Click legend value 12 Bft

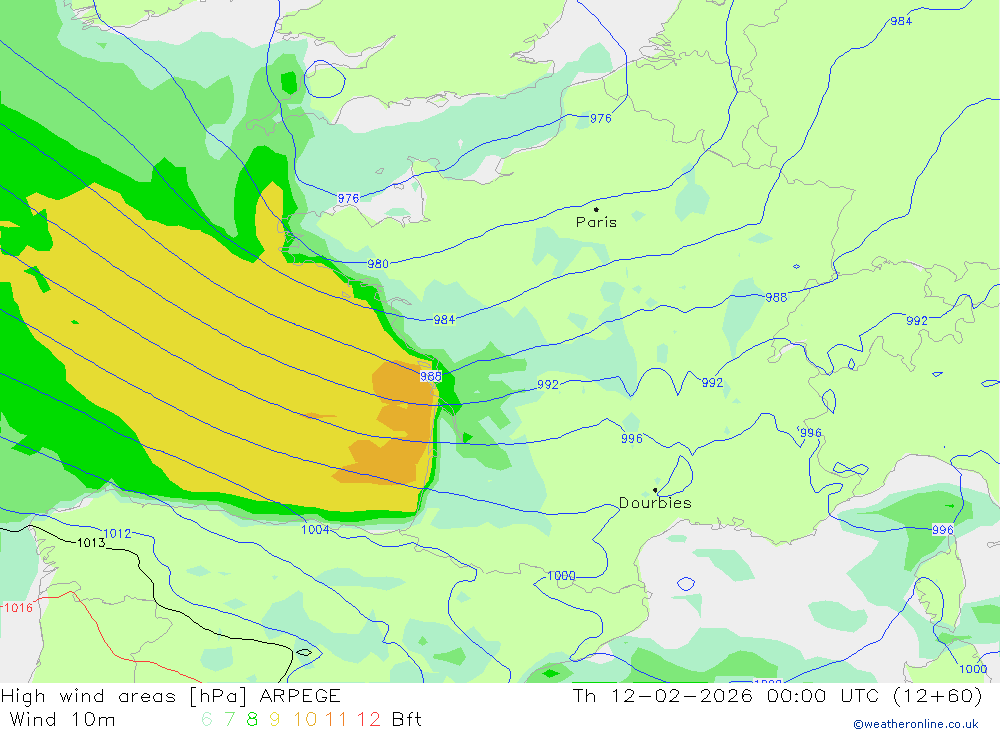click(368, 720)
